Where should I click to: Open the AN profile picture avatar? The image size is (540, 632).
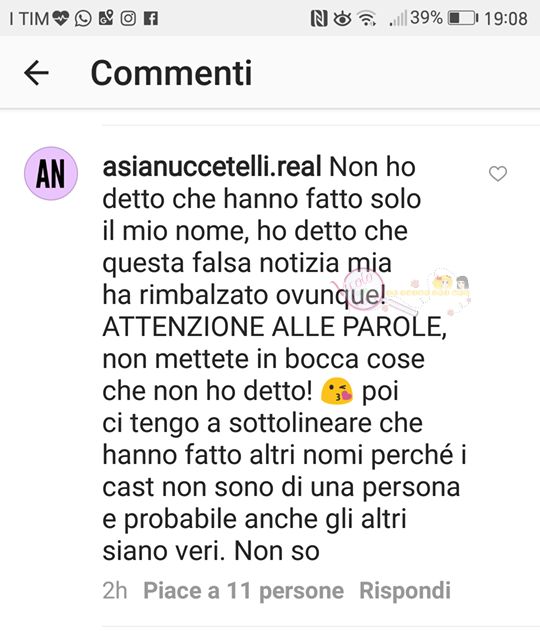coord(51,173)
